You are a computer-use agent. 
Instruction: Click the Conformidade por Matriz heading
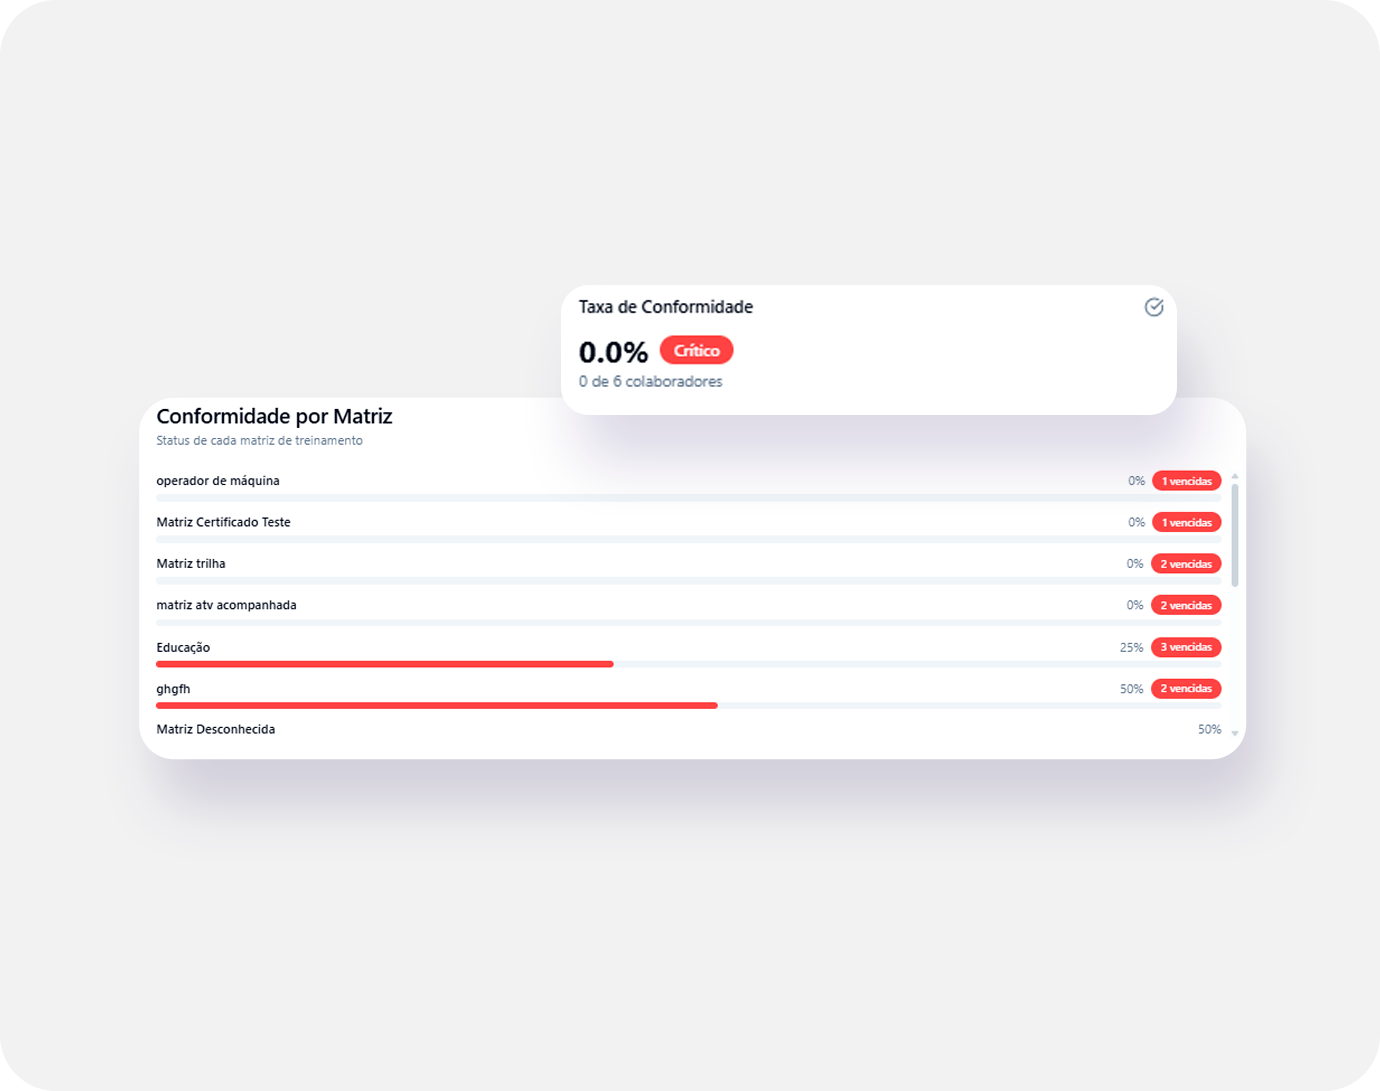[x=274, y=416]
